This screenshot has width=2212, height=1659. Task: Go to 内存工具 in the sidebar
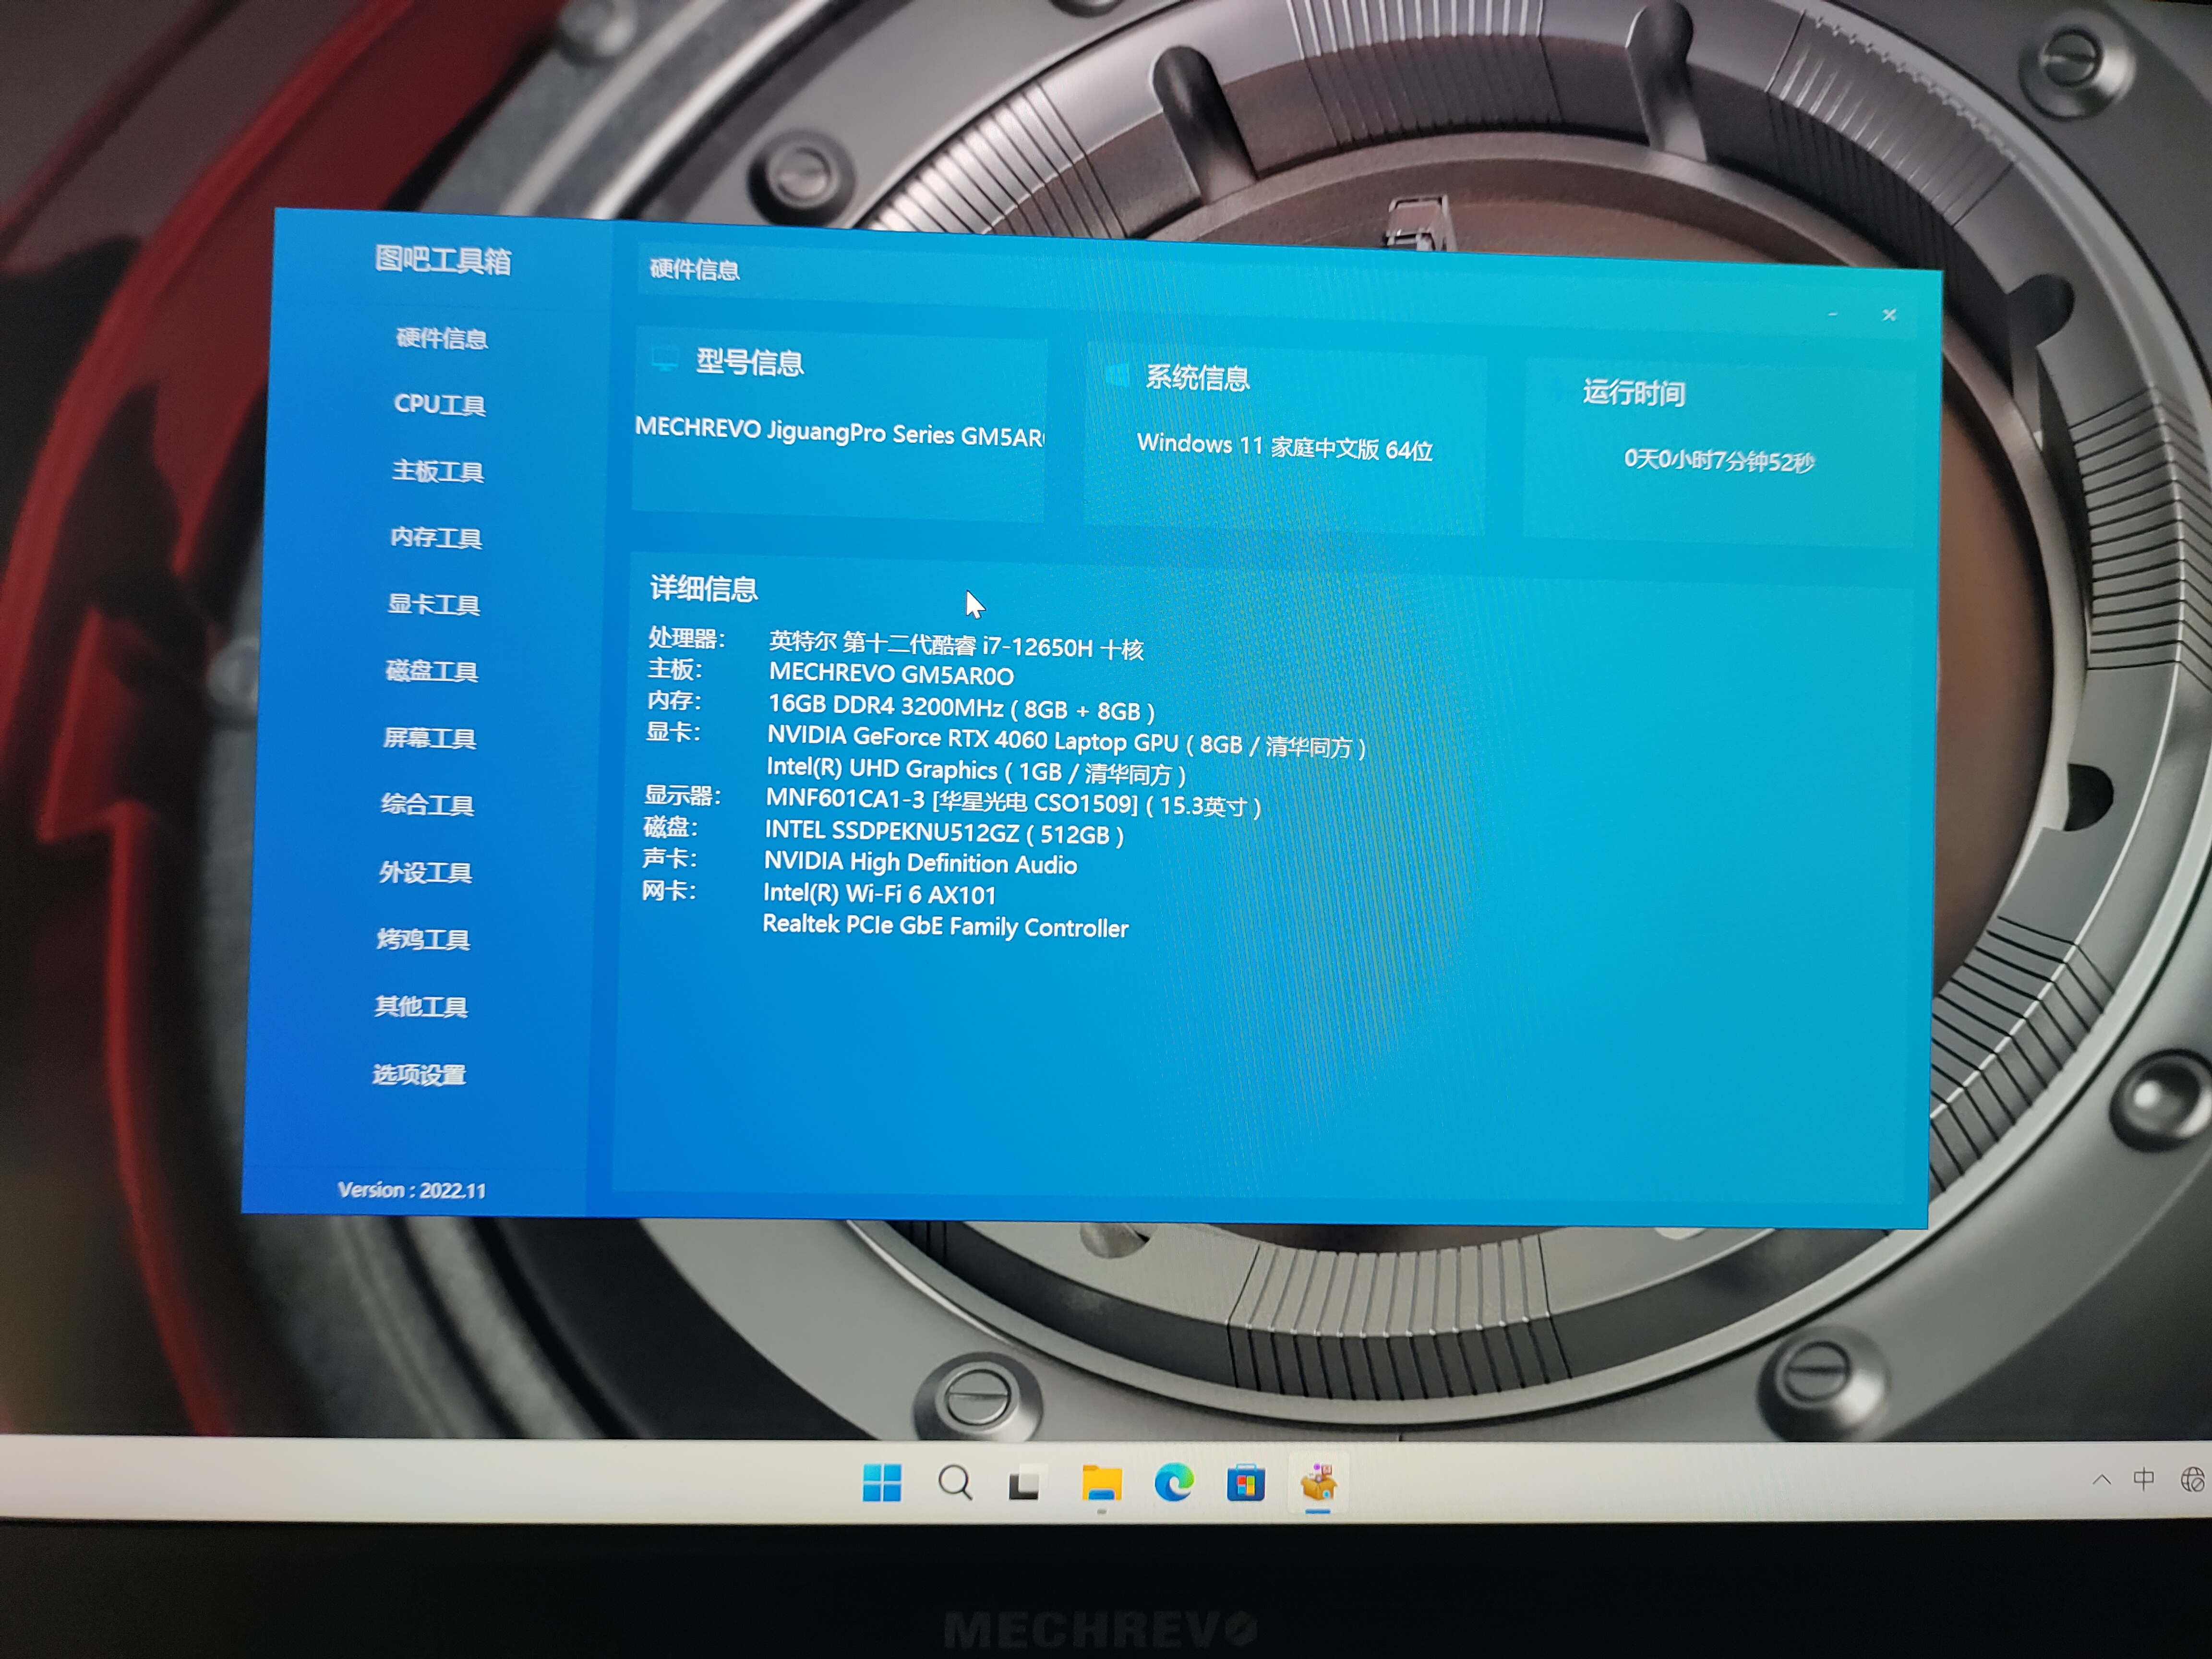(x=435, y=538)
